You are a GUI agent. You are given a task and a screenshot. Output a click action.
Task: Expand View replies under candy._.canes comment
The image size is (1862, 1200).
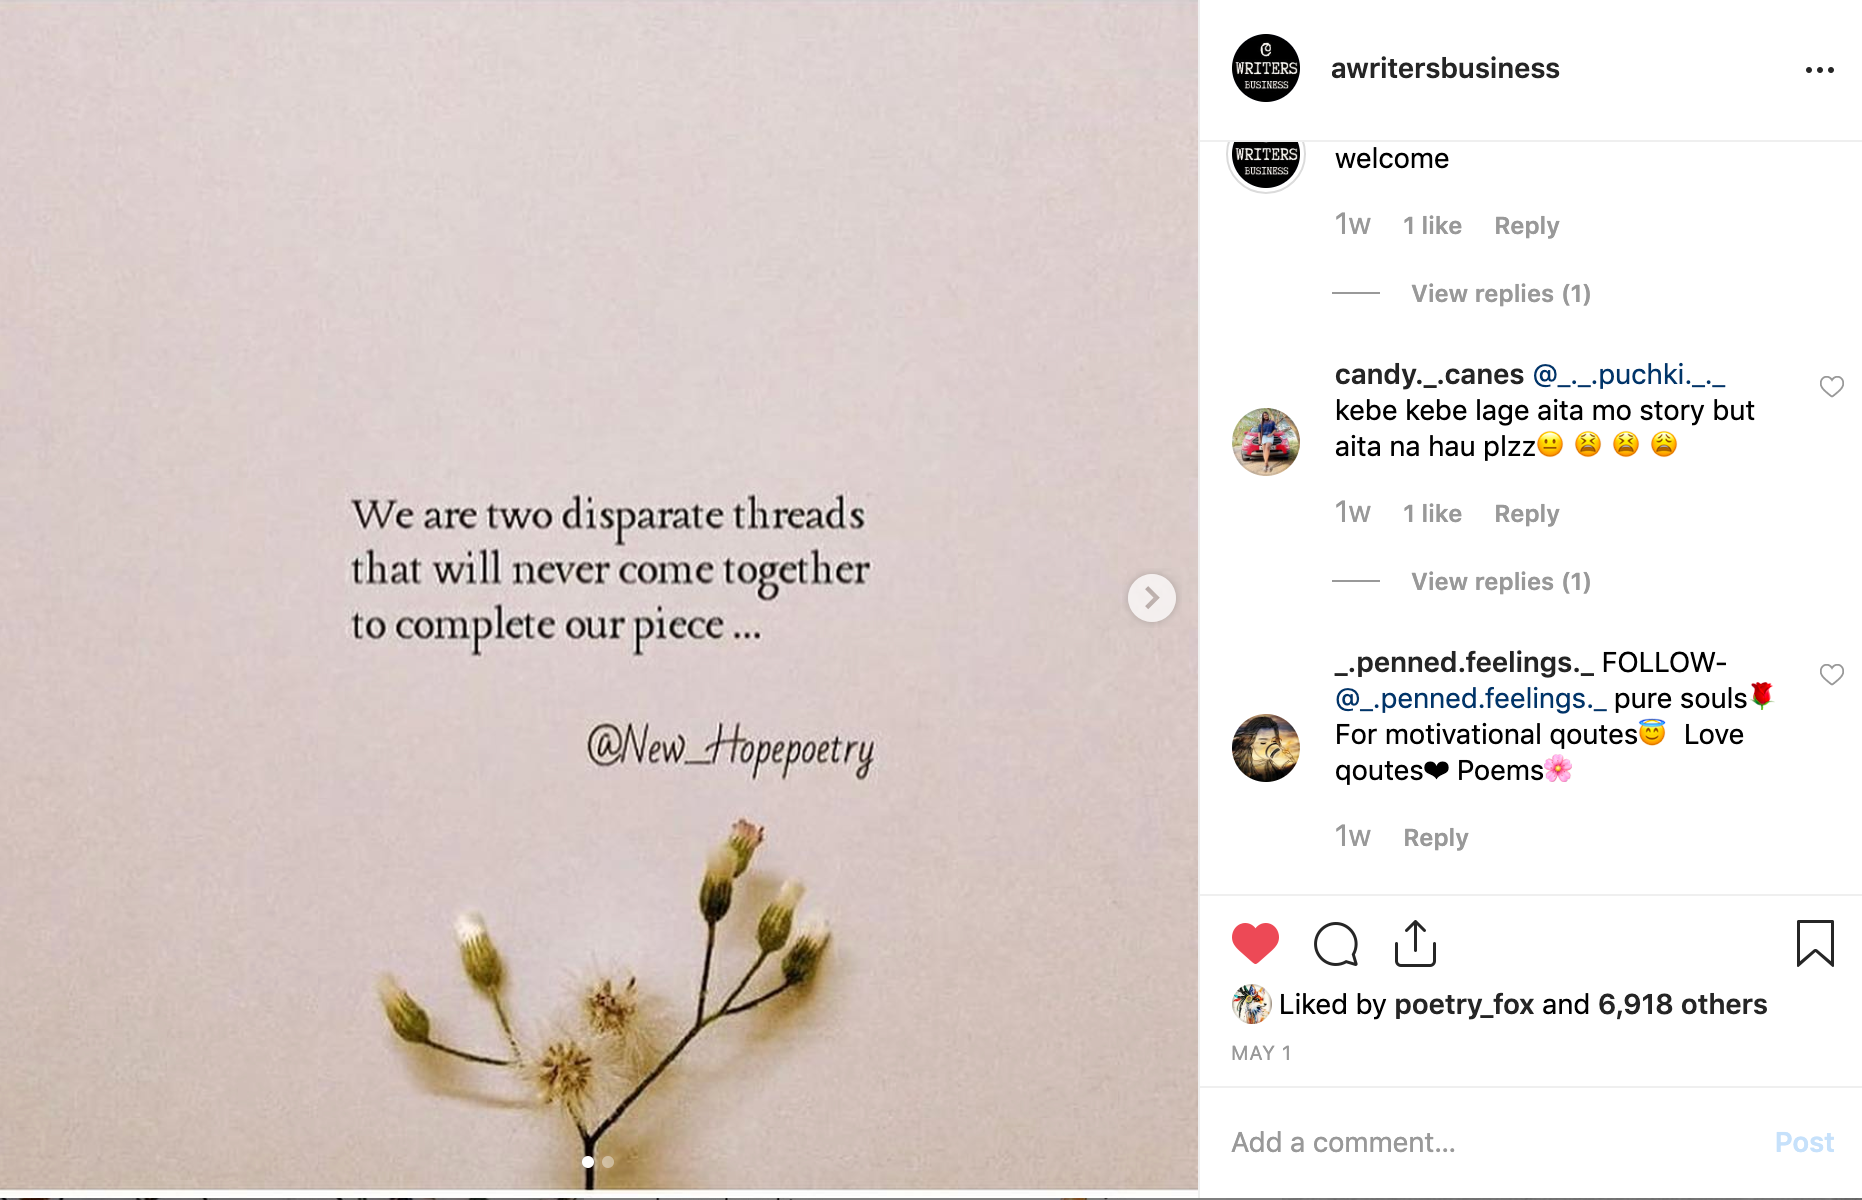[x=1500, y=582]
